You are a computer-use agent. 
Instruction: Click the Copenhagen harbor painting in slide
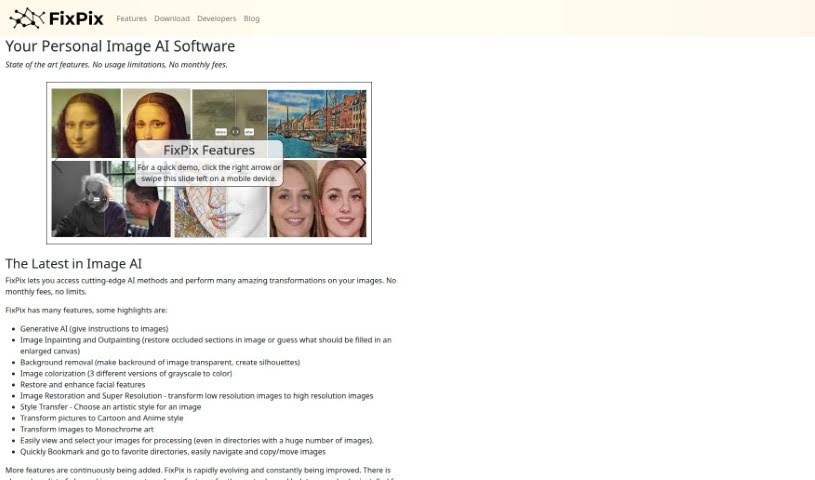coord(317,124)
